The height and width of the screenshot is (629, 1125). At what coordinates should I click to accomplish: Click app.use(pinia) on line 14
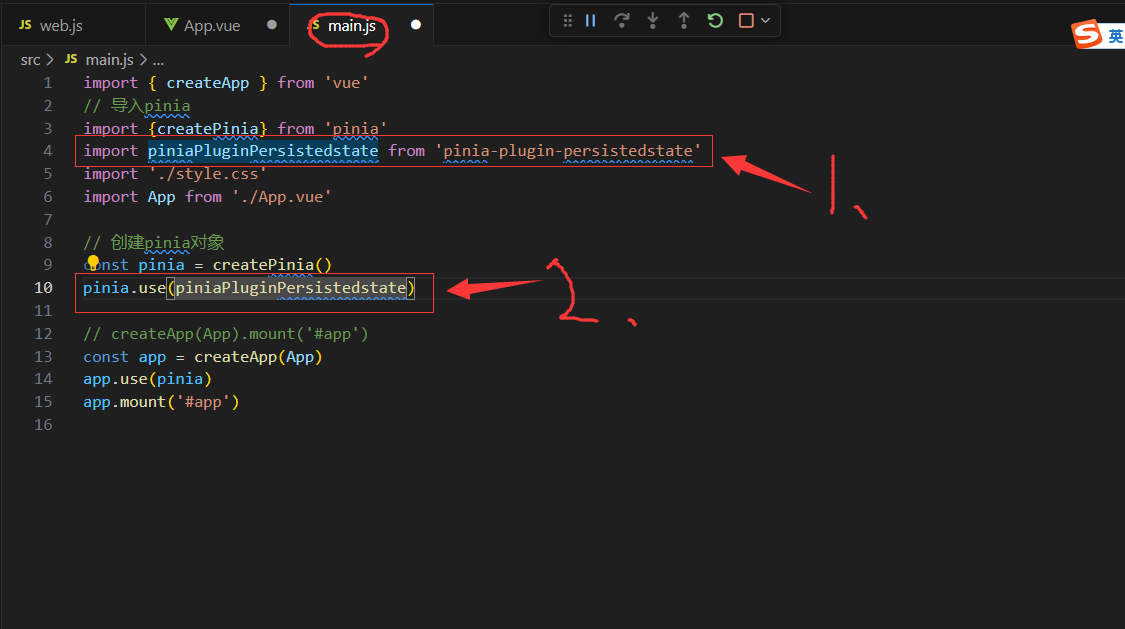coord(147,379)
